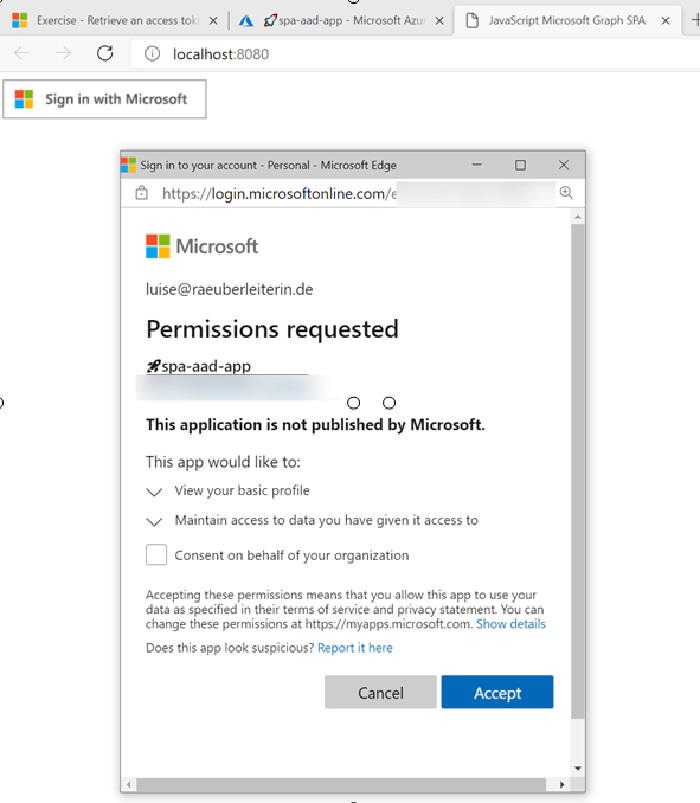Click the site info icon beside localhost
Image resolution: width=700 pixels, height=803 pixels.
click(x=153, y=54)
